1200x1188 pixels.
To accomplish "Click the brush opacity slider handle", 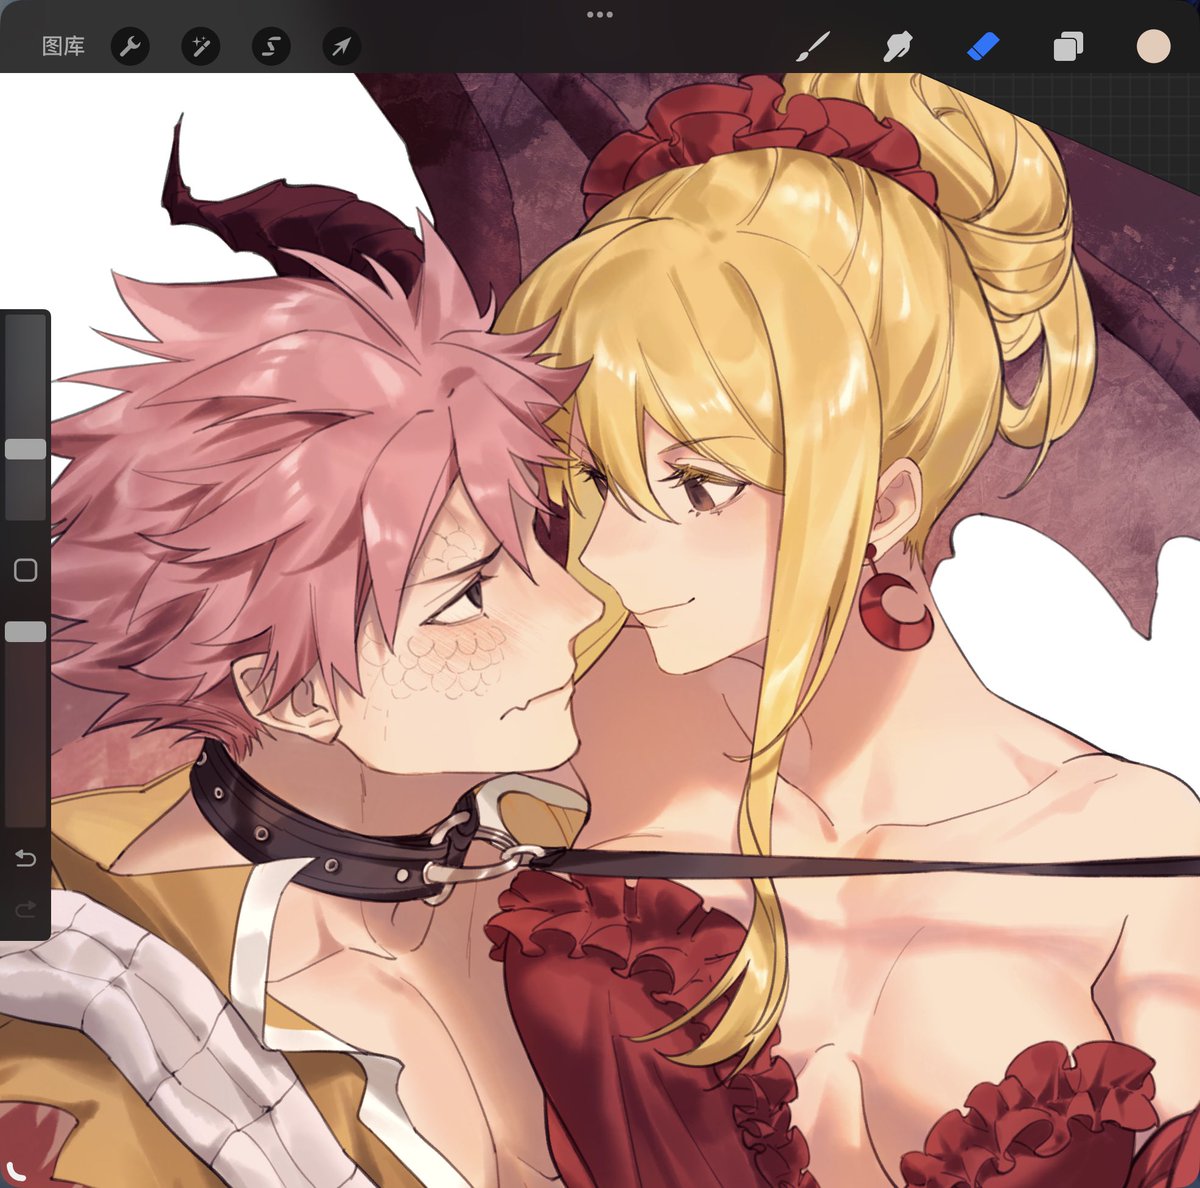I will tap(26, 631).
